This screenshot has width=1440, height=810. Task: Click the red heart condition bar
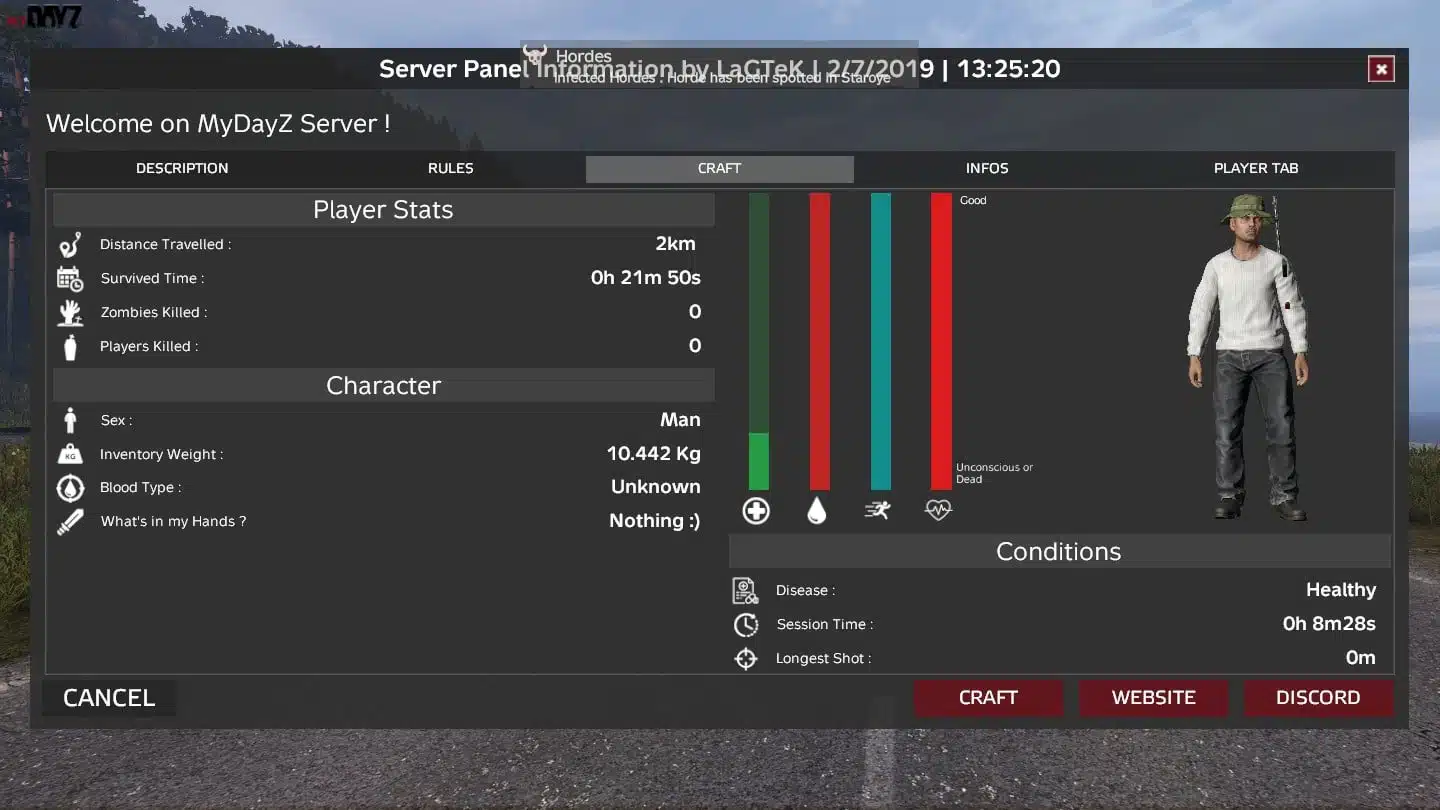[941, 341]
